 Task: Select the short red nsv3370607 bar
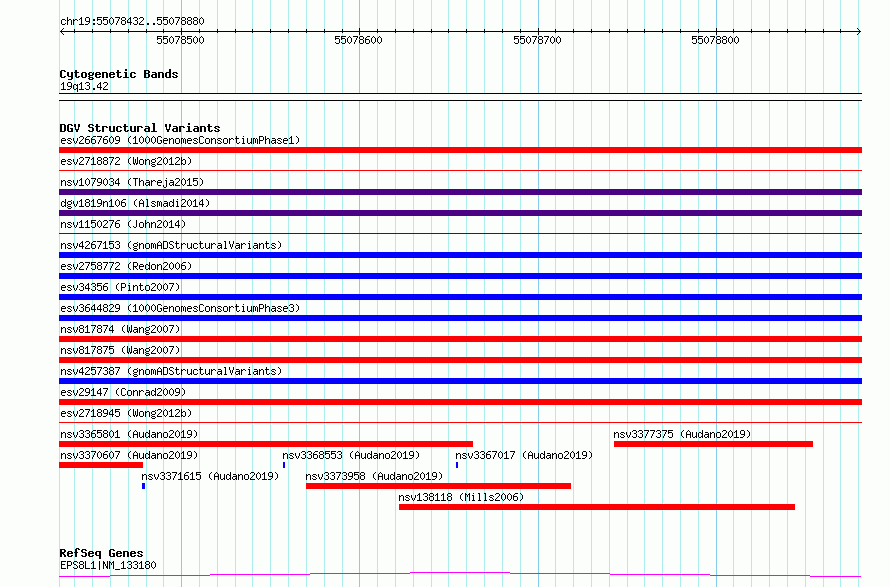(101, 465)
